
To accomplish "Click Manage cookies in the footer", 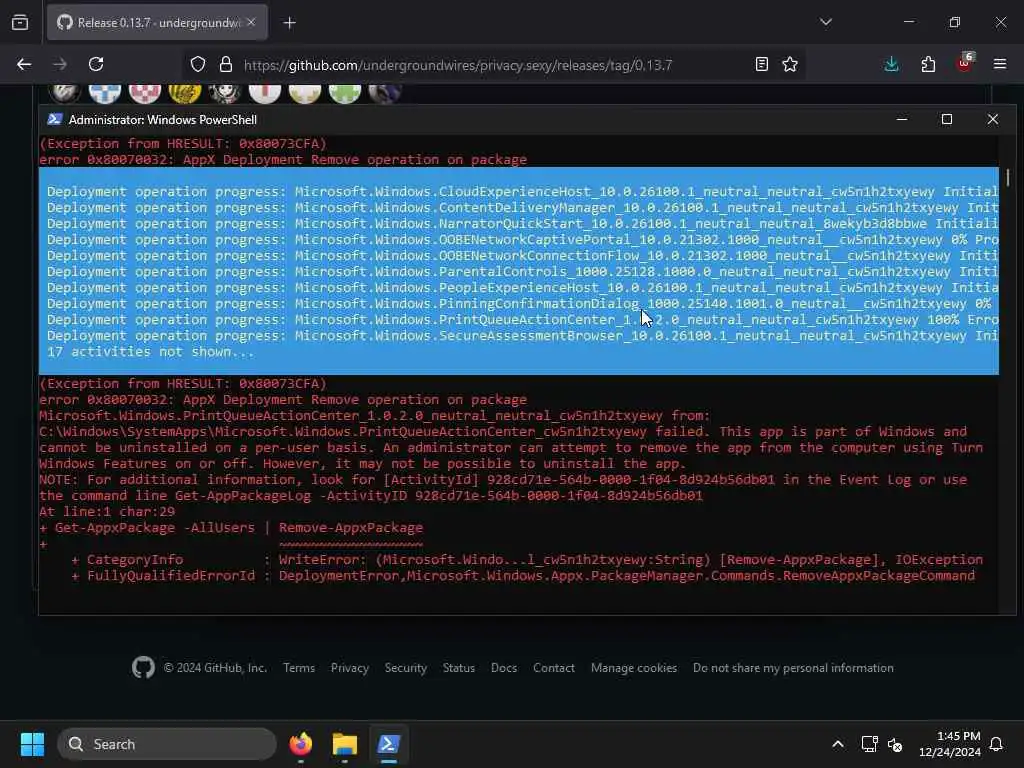I will 633,667.
